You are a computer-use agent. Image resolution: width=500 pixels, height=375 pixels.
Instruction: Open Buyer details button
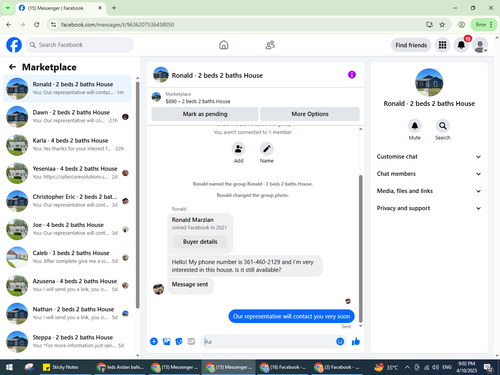coord(200,242)
